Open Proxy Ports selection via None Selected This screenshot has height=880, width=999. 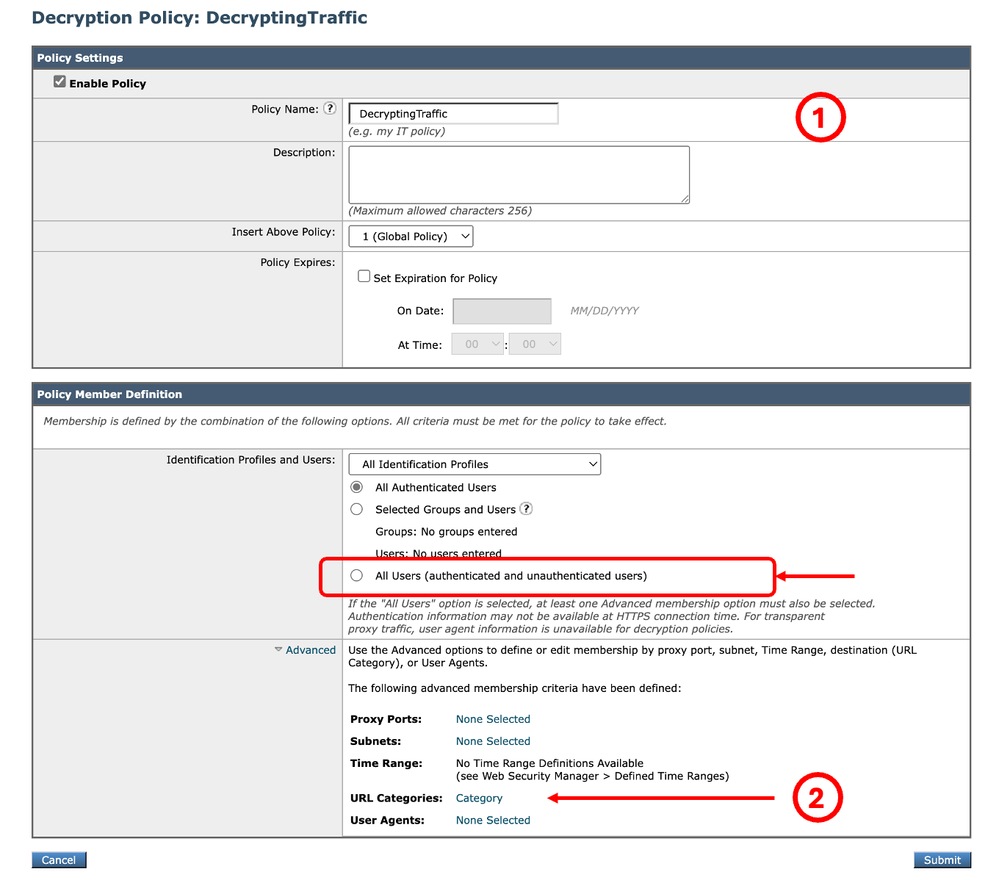click(492, 719)
